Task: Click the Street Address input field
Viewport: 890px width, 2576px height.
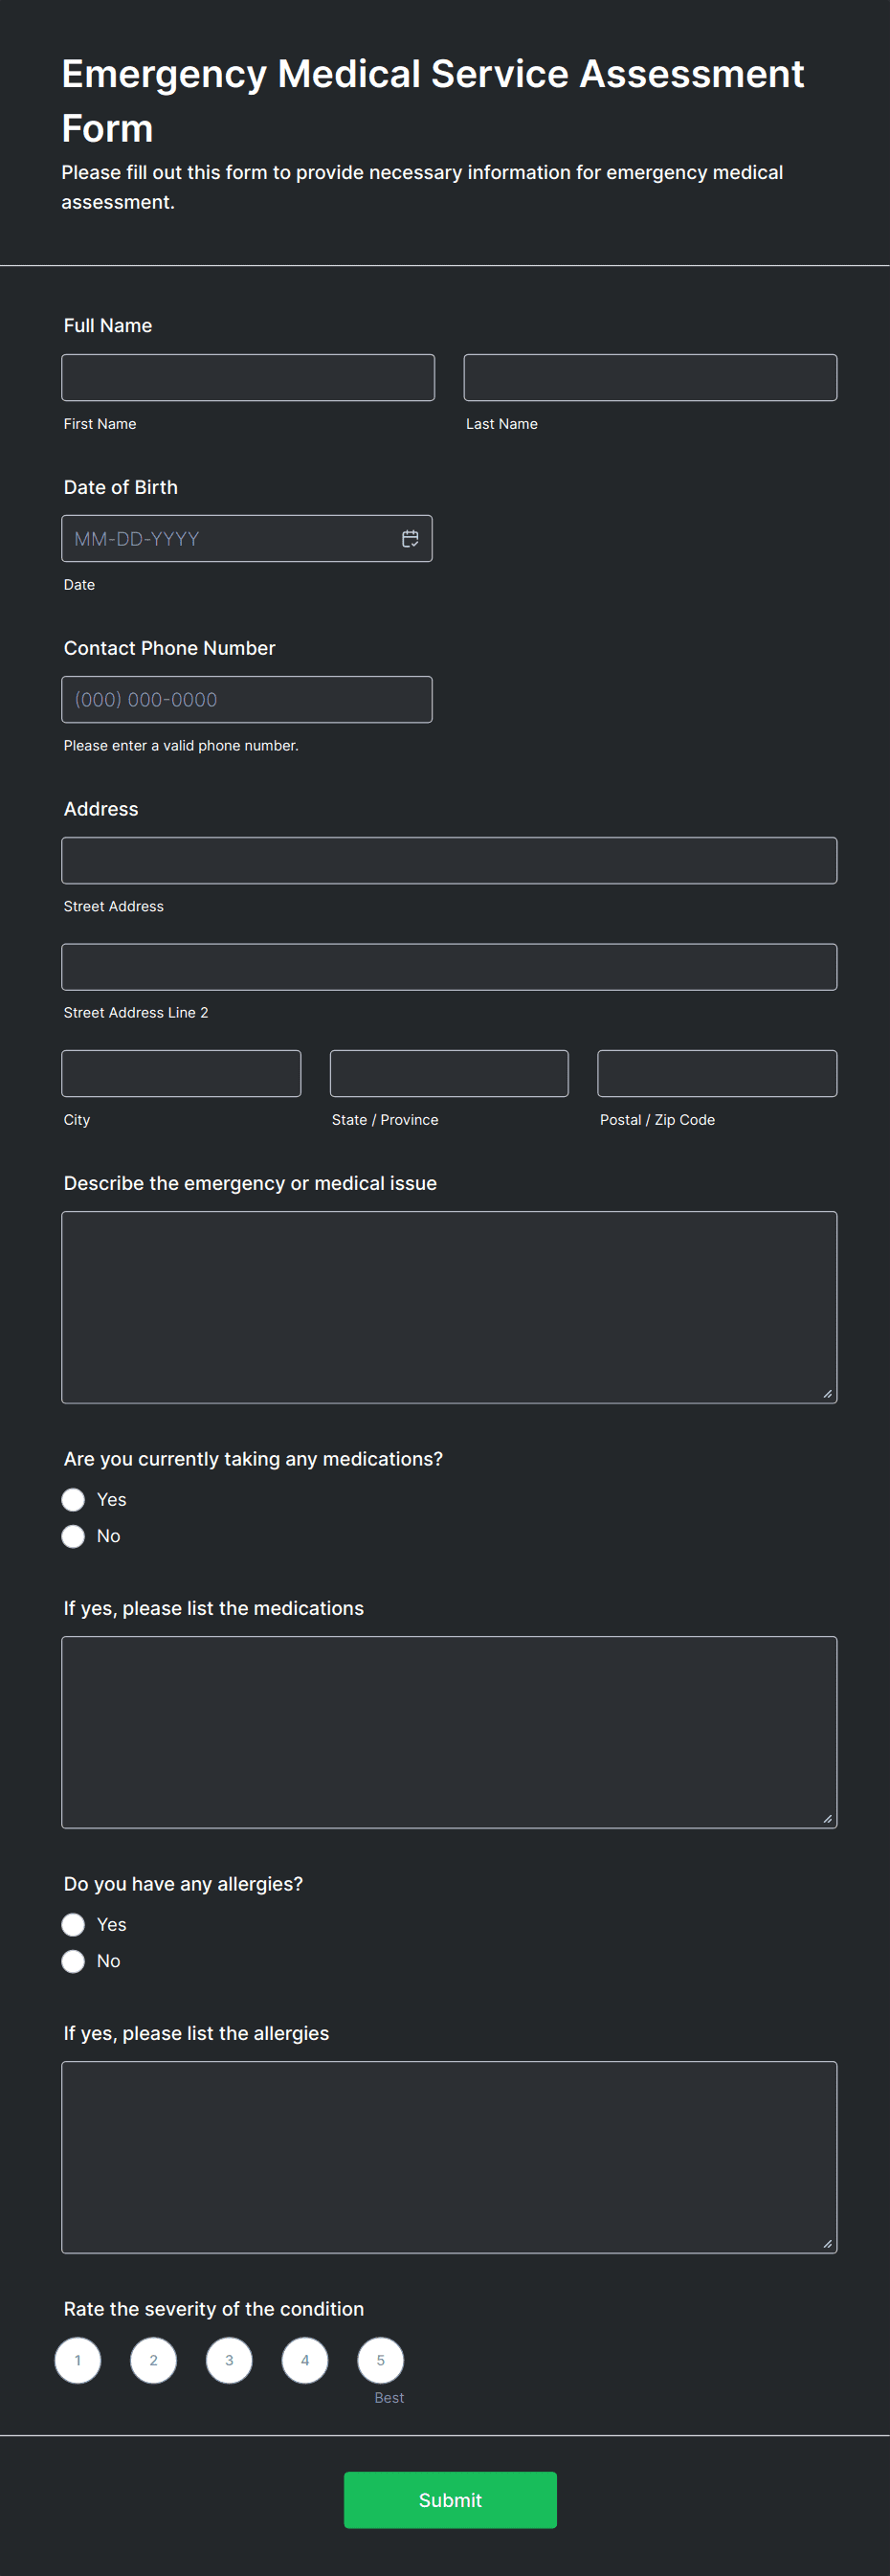Action: 449,861
